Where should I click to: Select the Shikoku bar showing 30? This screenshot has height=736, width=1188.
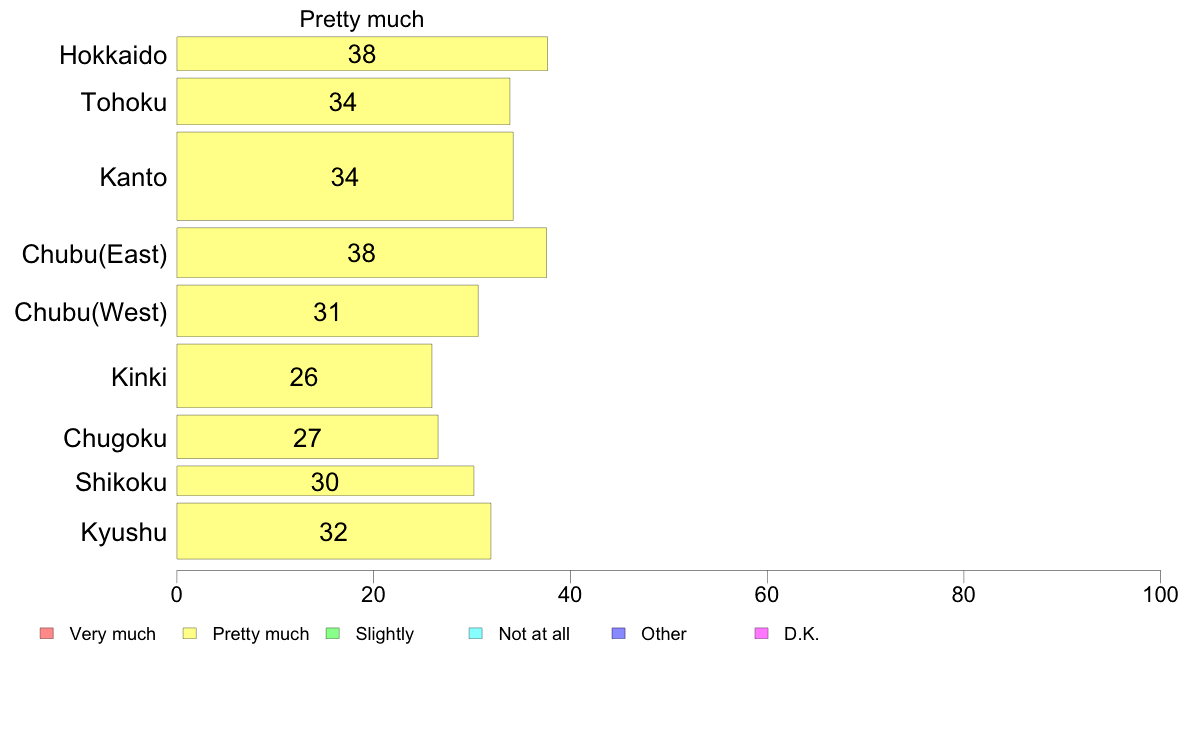325,481
